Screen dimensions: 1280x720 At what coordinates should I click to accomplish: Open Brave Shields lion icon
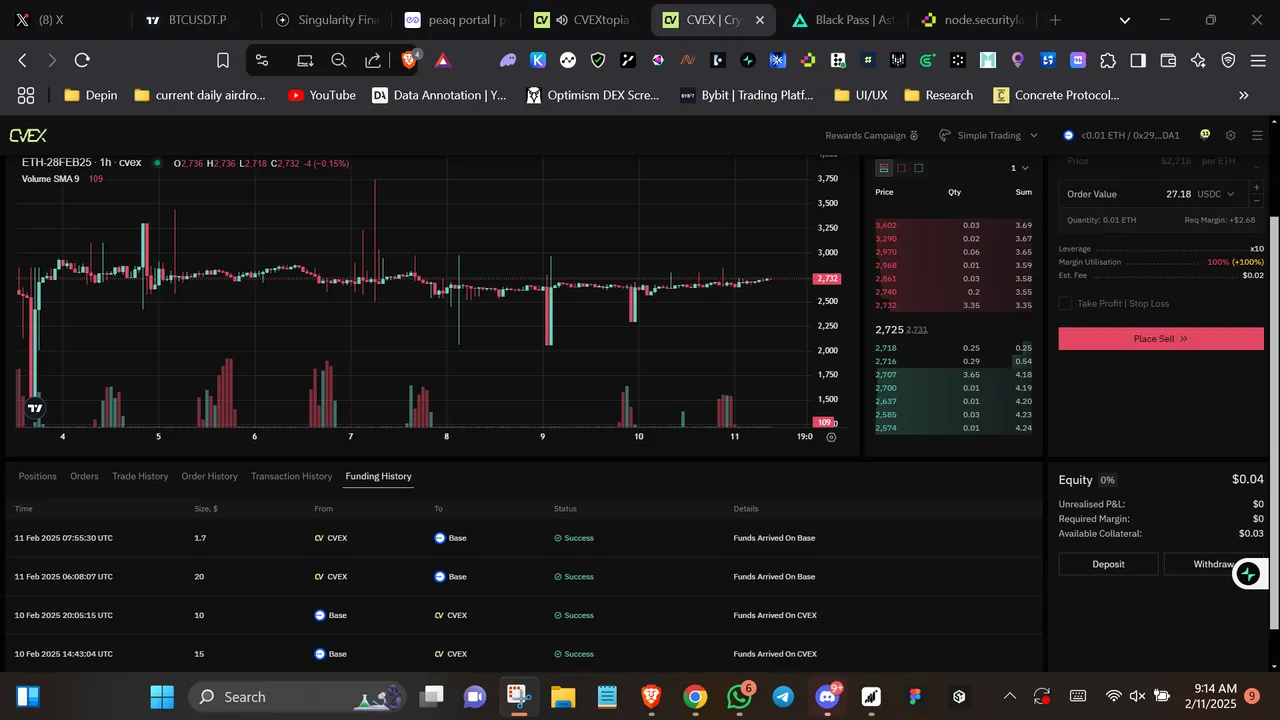tap(409, 61)
